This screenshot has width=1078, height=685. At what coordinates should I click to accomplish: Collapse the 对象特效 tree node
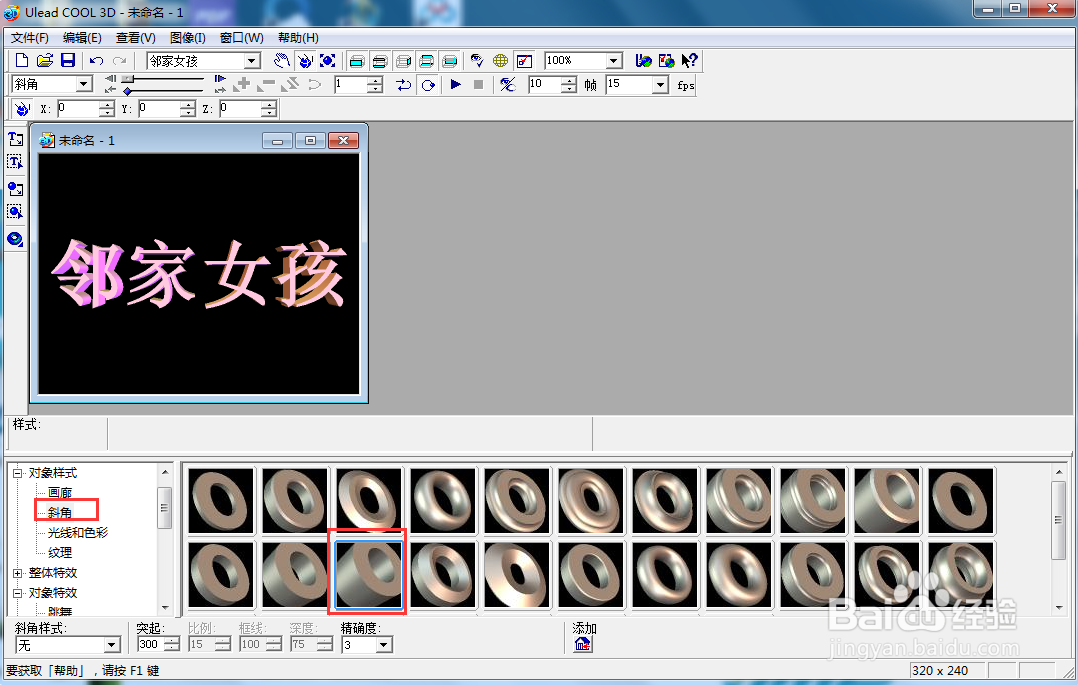pyautogui.click(x=18, y=593)
